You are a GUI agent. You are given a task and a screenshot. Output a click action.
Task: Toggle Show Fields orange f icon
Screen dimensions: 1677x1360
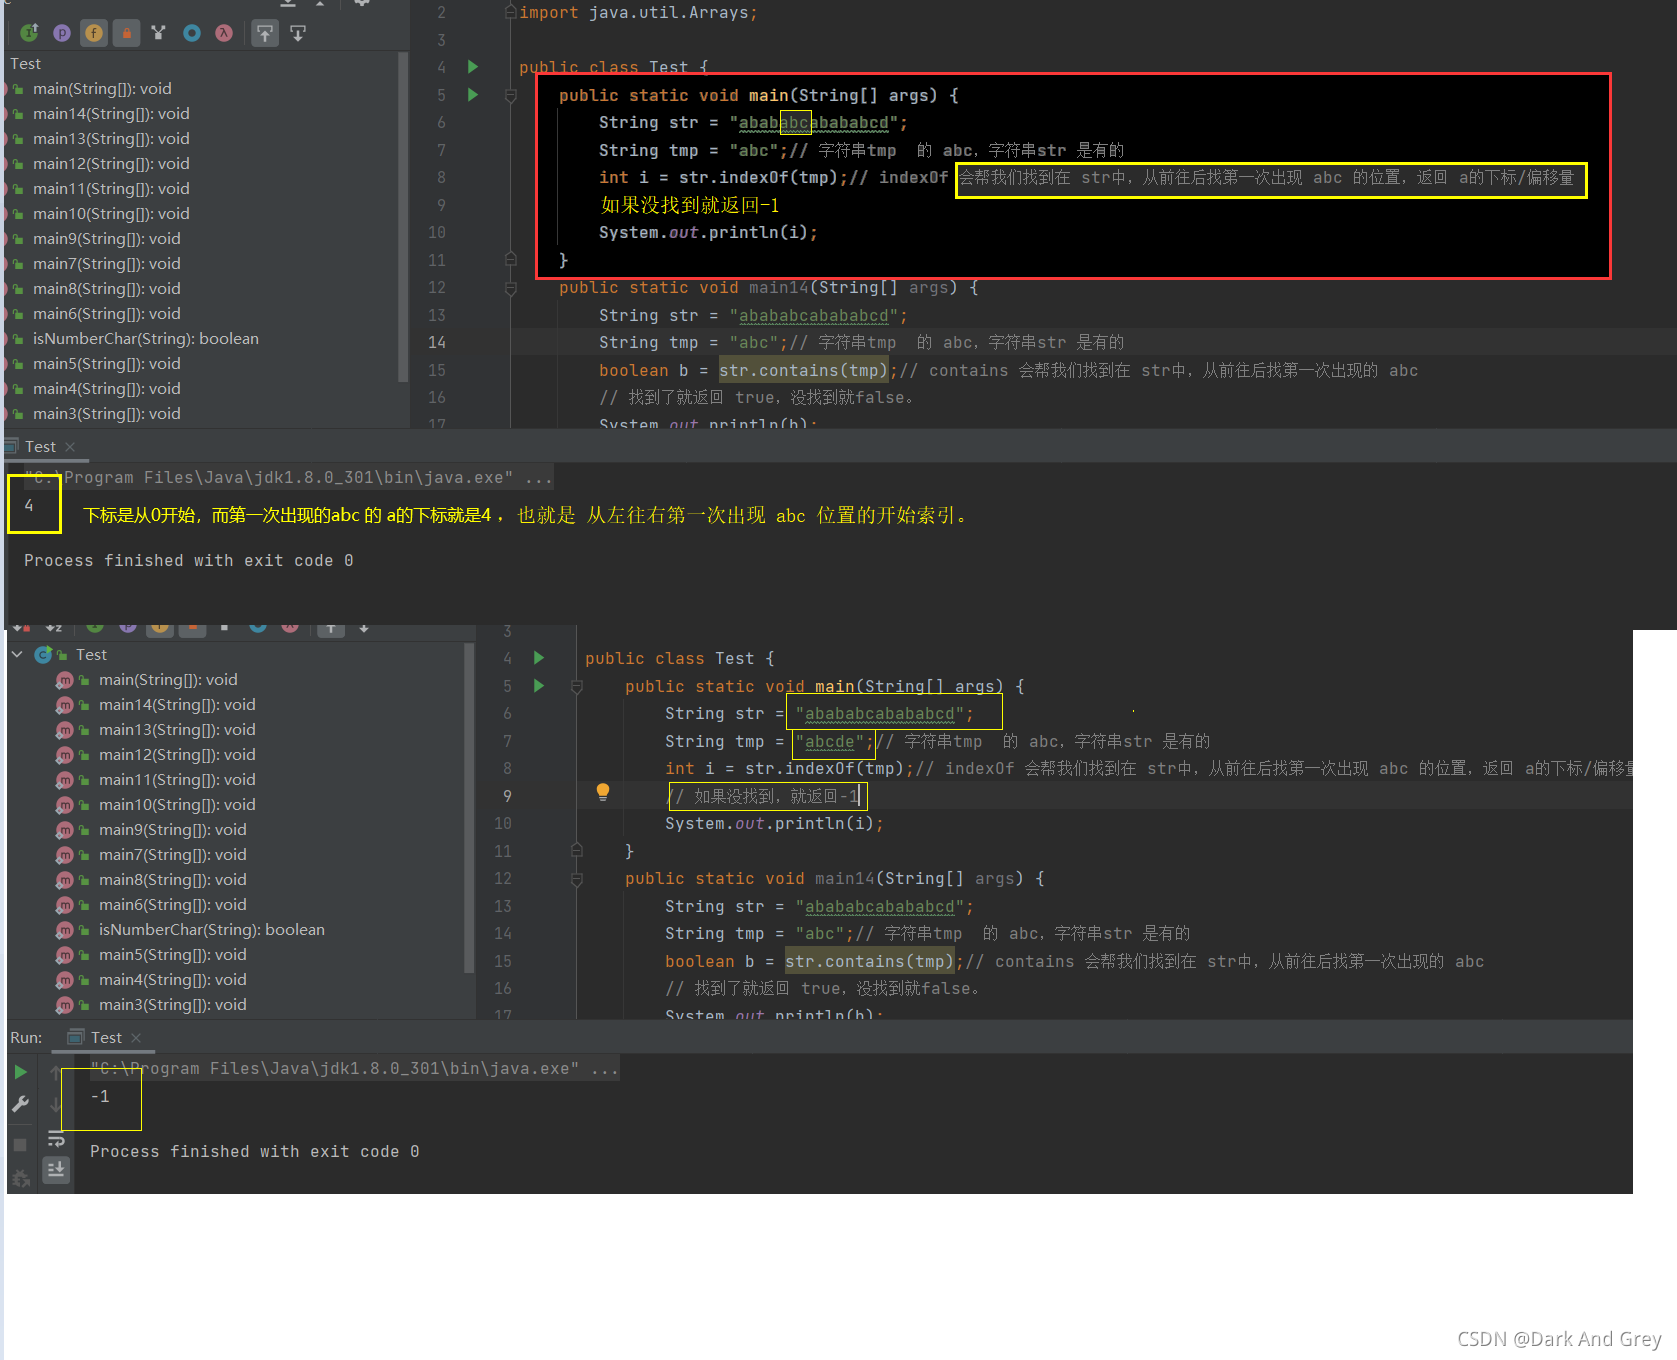[x=94, y=33]
